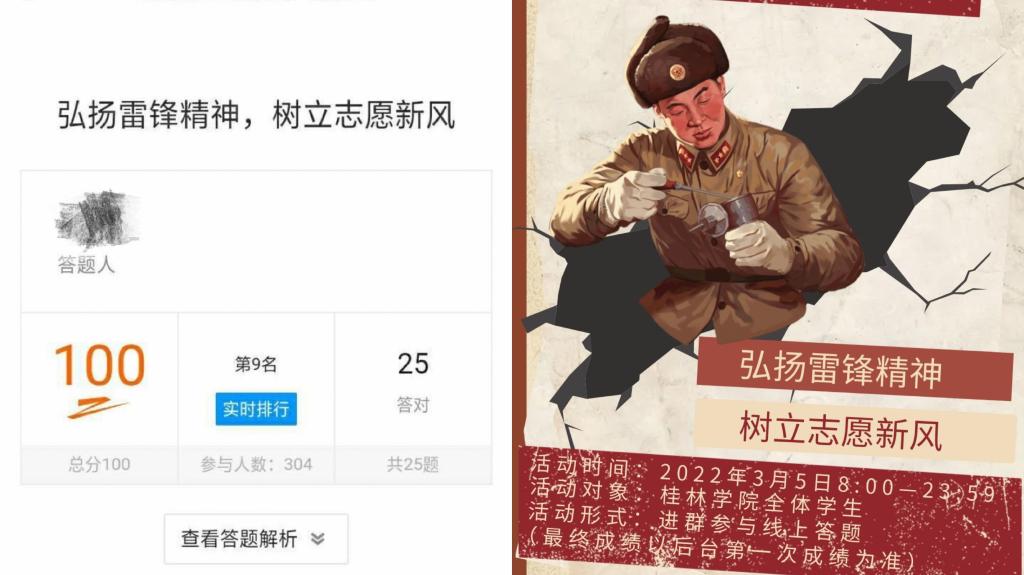Click the 活动时间 line on poster
1024x575 pixels.
coord(761,476)
